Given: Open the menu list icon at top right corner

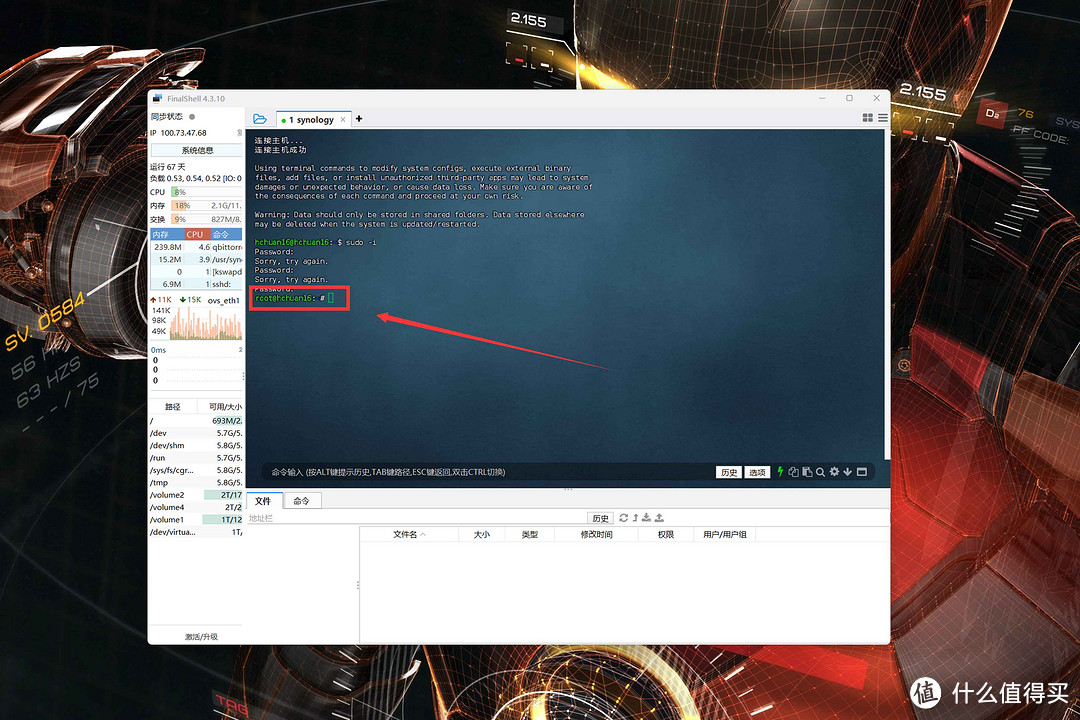Looking at the screenshot, I should click(882, 118).
